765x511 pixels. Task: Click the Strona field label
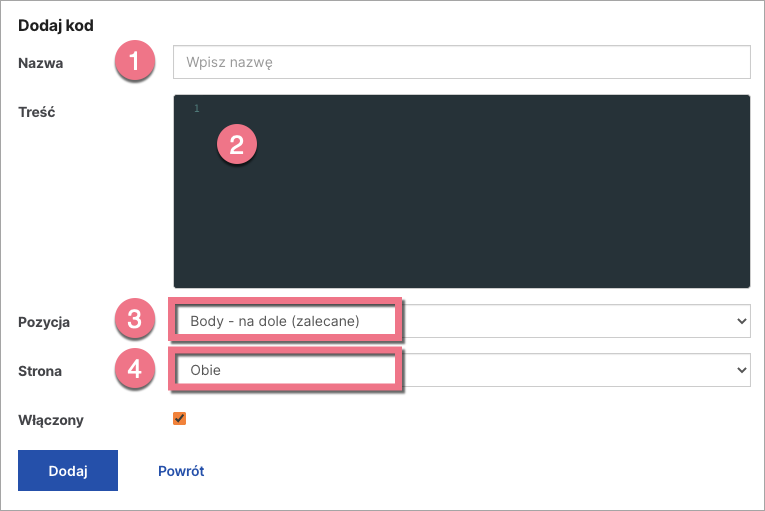click(40, 371)
